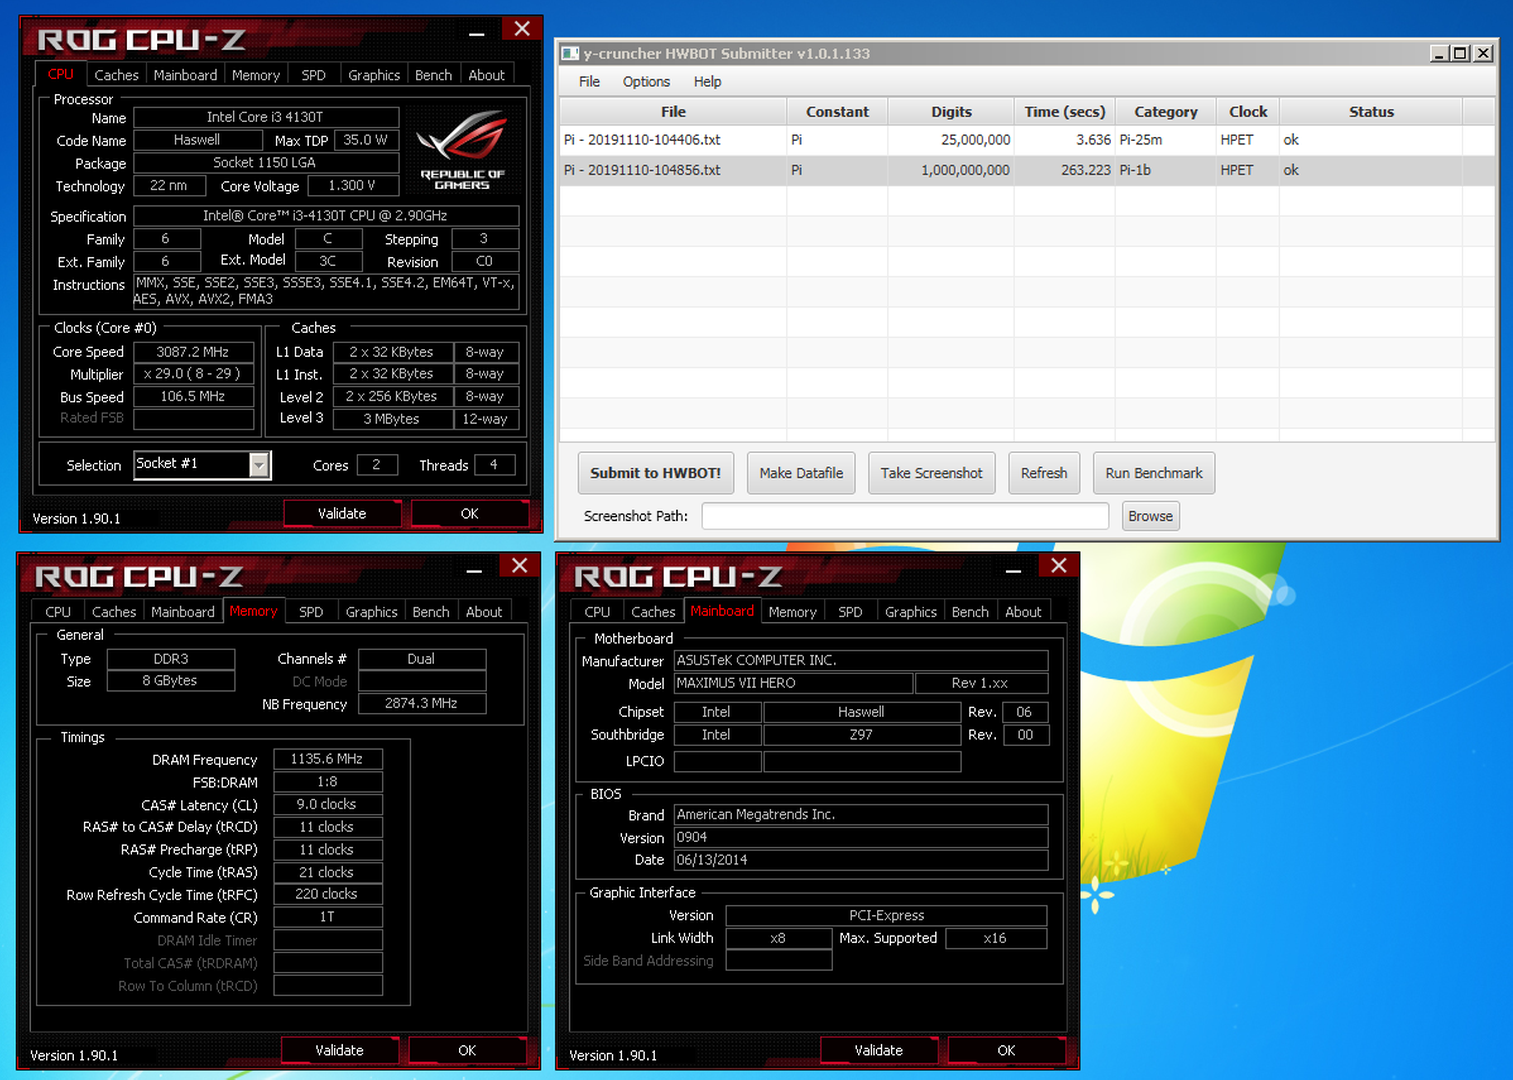
Task: Click Run Benchmark button
Action: tap(1154, 473)
